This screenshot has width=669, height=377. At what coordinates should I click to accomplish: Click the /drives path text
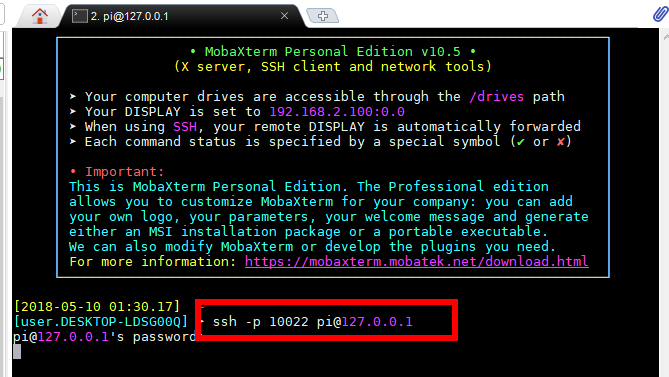coord(496,96)
